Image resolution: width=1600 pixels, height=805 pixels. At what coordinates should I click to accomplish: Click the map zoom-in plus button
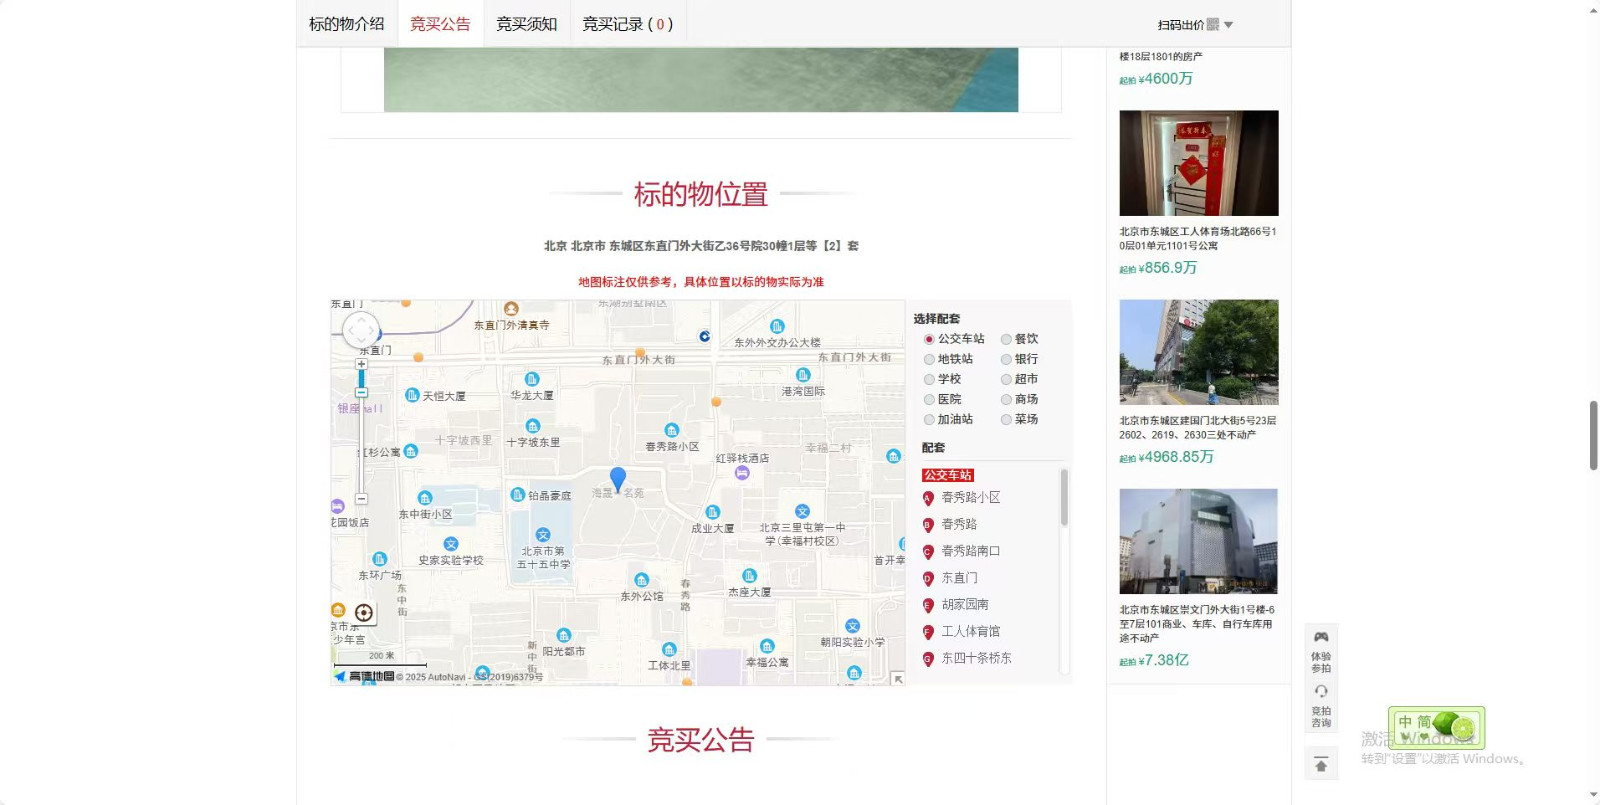(361, 365)
